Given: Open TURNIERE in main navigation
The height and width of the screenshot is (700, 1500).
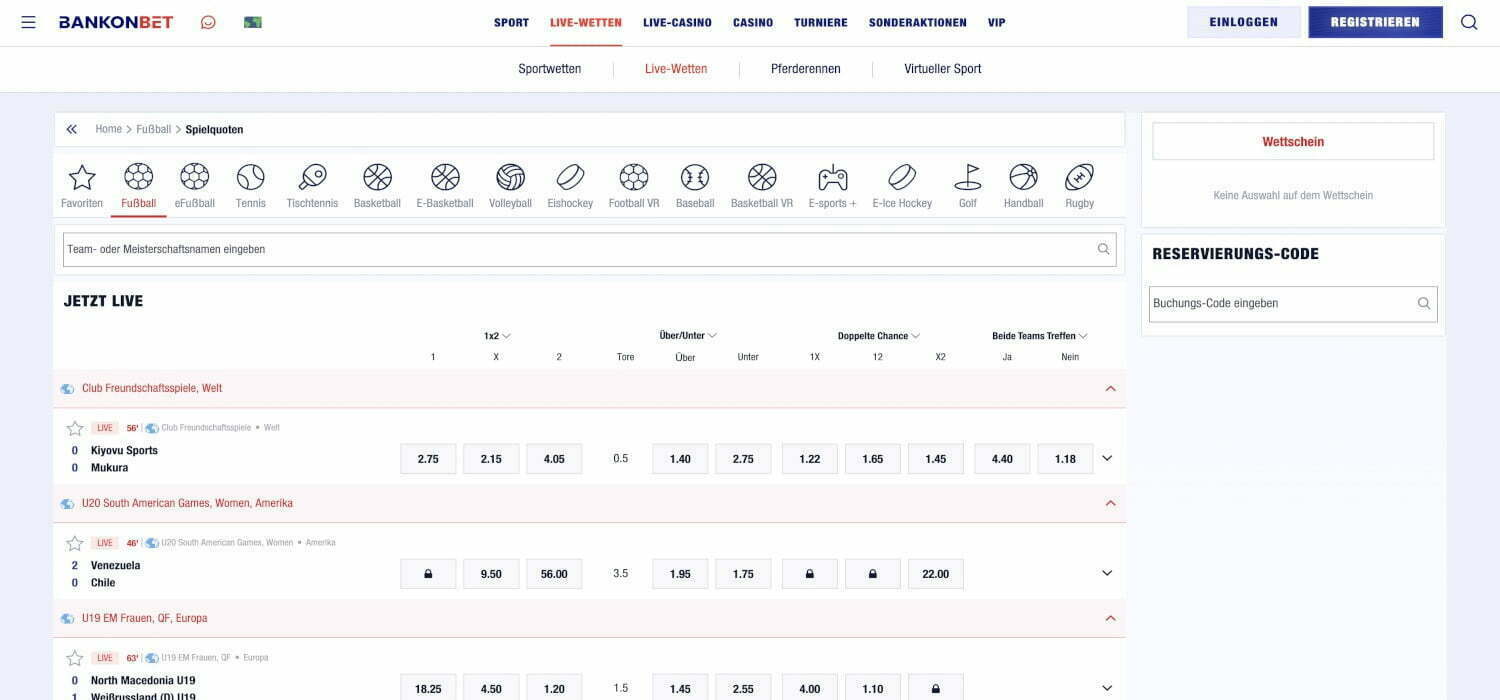Looking at the screenshot, I should 821,22.
